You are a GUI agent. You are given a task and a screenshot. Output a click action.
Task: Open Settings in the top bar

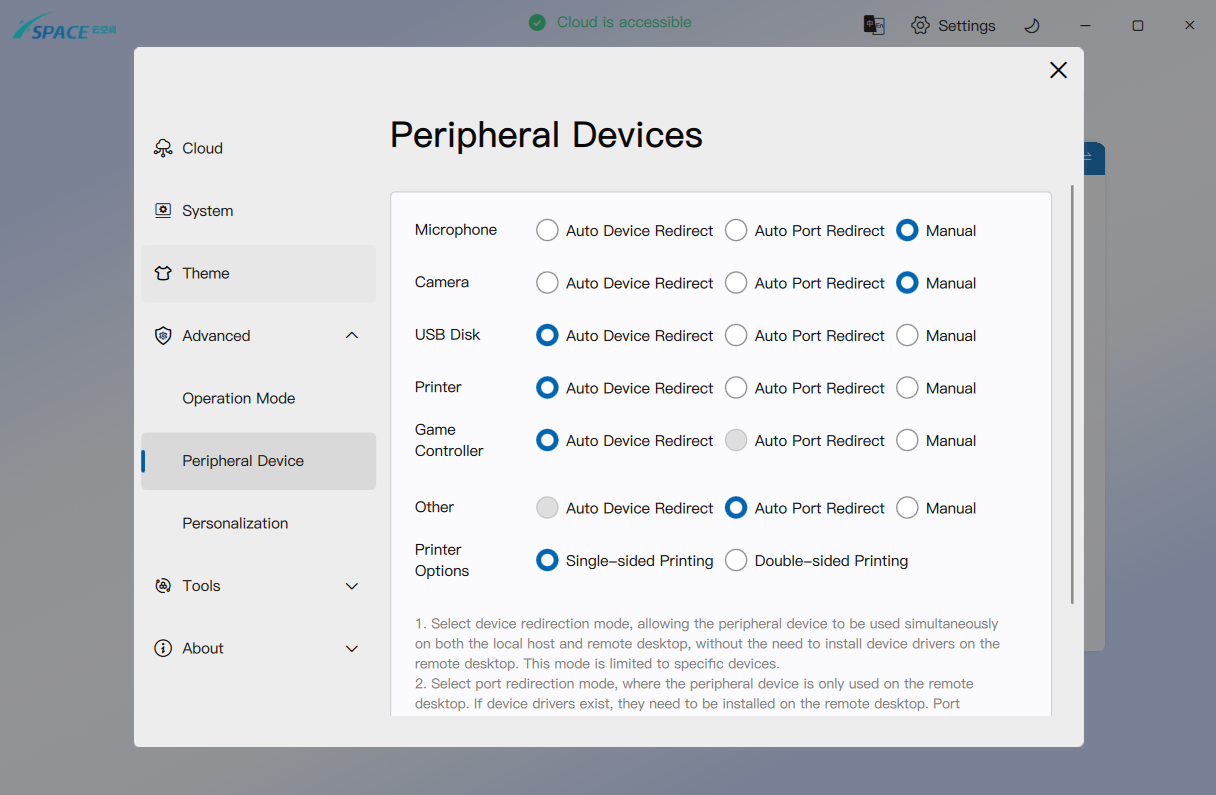pos(953,25)
